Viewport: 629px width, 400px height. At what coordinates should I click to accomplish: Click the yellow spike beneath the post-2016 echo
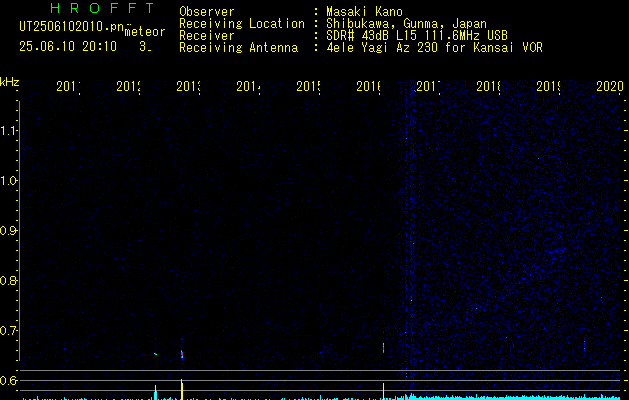(383, 391)
